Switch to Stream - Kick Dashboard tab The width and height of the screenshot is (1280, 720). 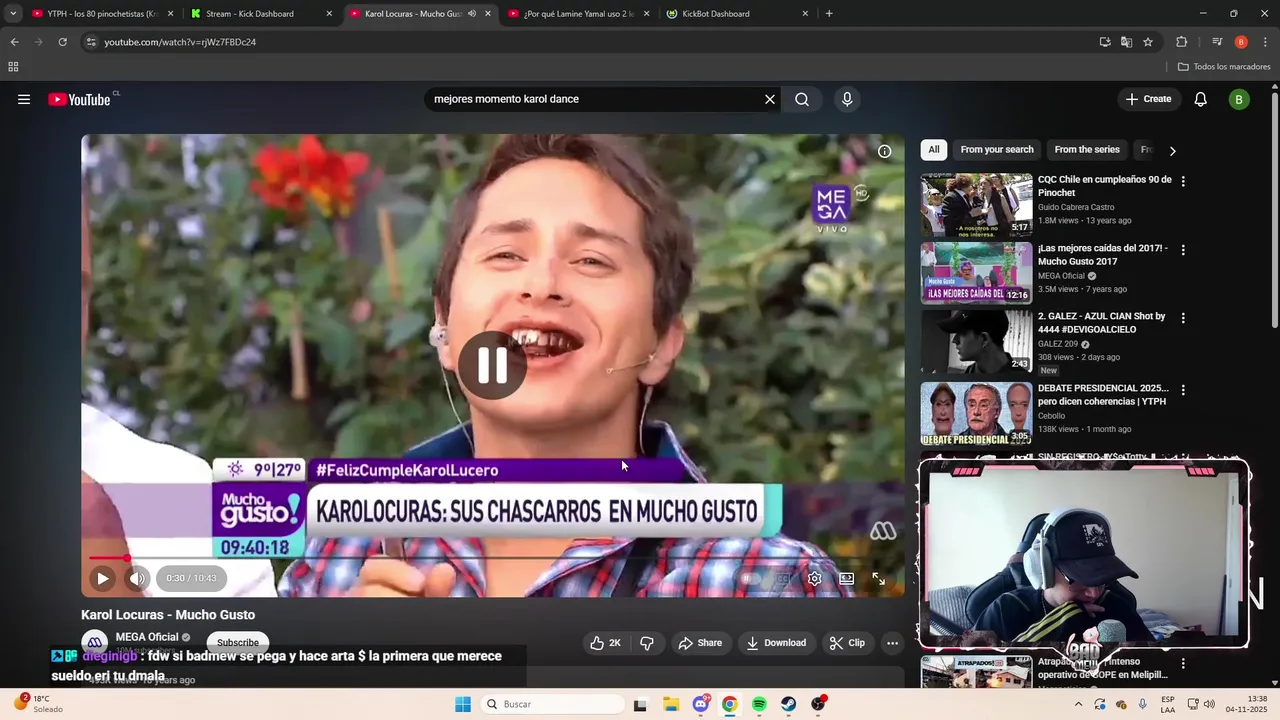click(x=260, y=14)
